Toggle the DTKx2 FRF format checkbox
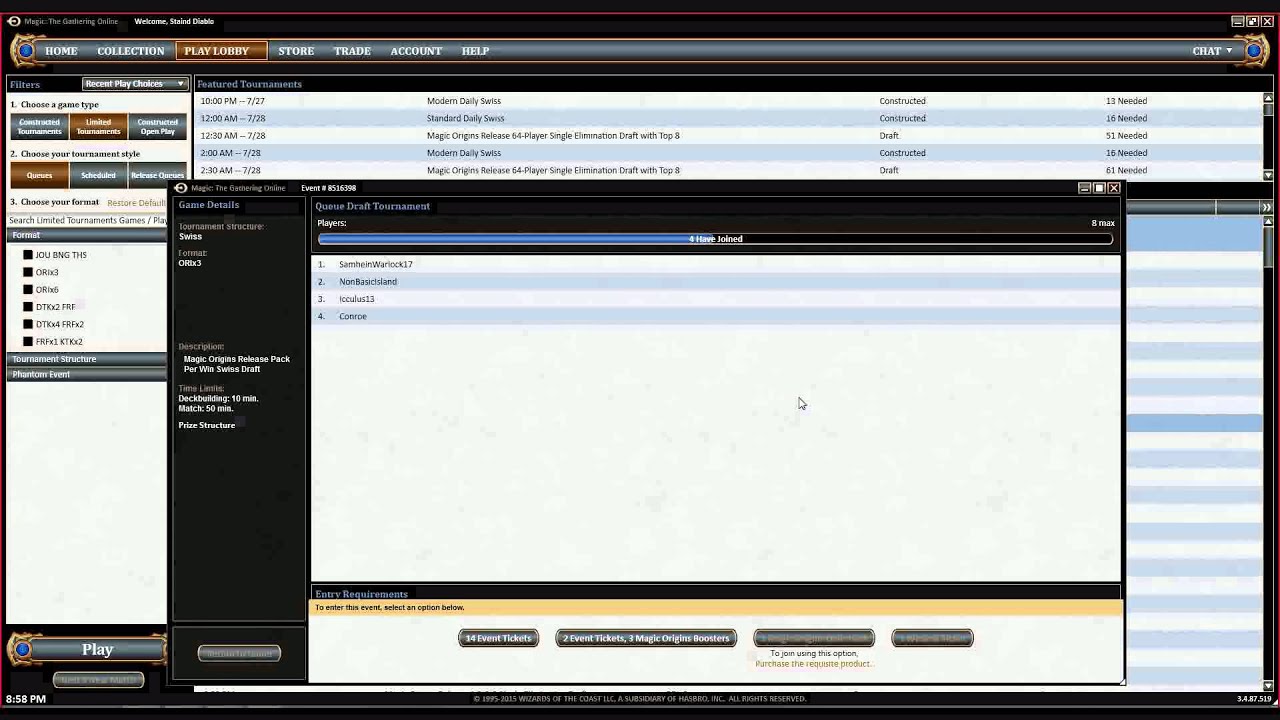Viewport: 1280px width, 720px height. 28,307
